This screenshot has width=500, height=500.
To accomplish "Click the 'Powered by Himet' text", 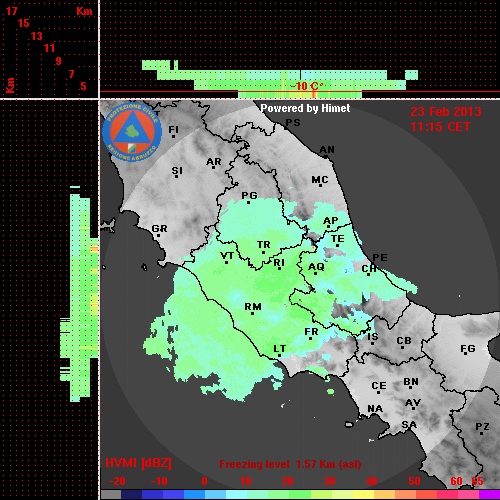I will click(x=305, y=108).
